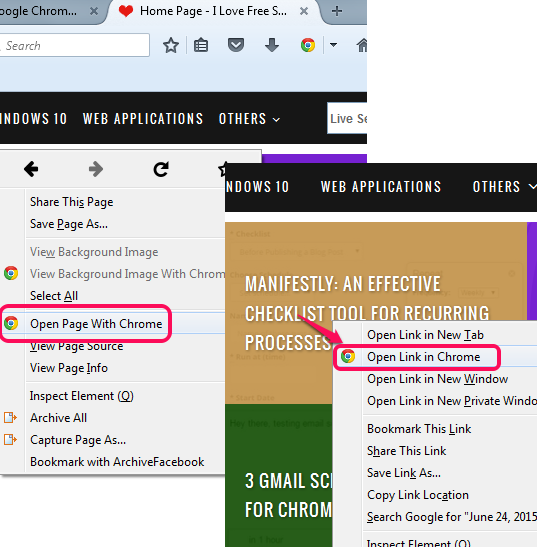The width and height of the screenshot is (537, 547).
Task: Click the Live Search box on the site
Action: pos(347,118)
